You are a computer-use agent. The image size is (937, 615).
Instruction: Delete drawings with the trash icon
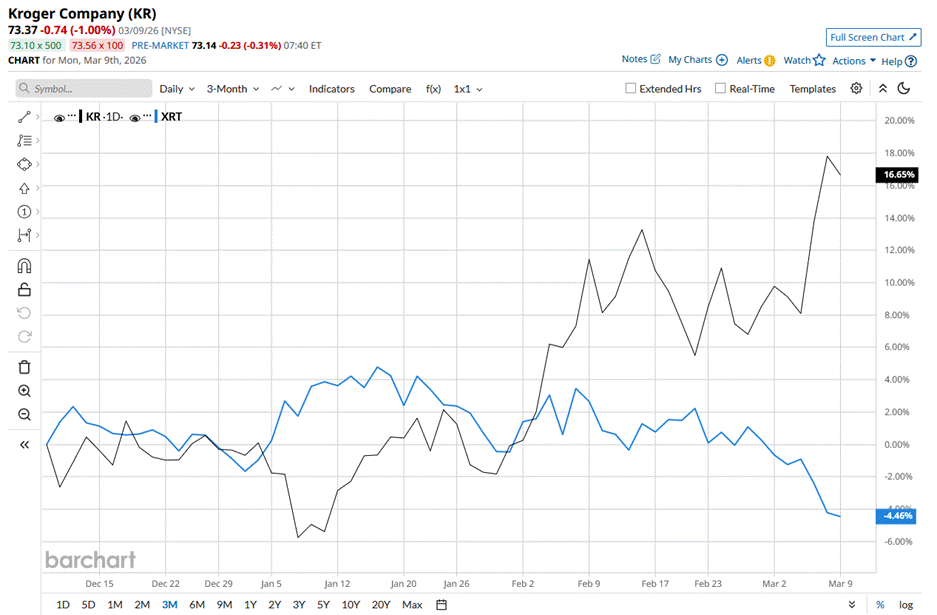pyautogui.click(x=24, y=367)
